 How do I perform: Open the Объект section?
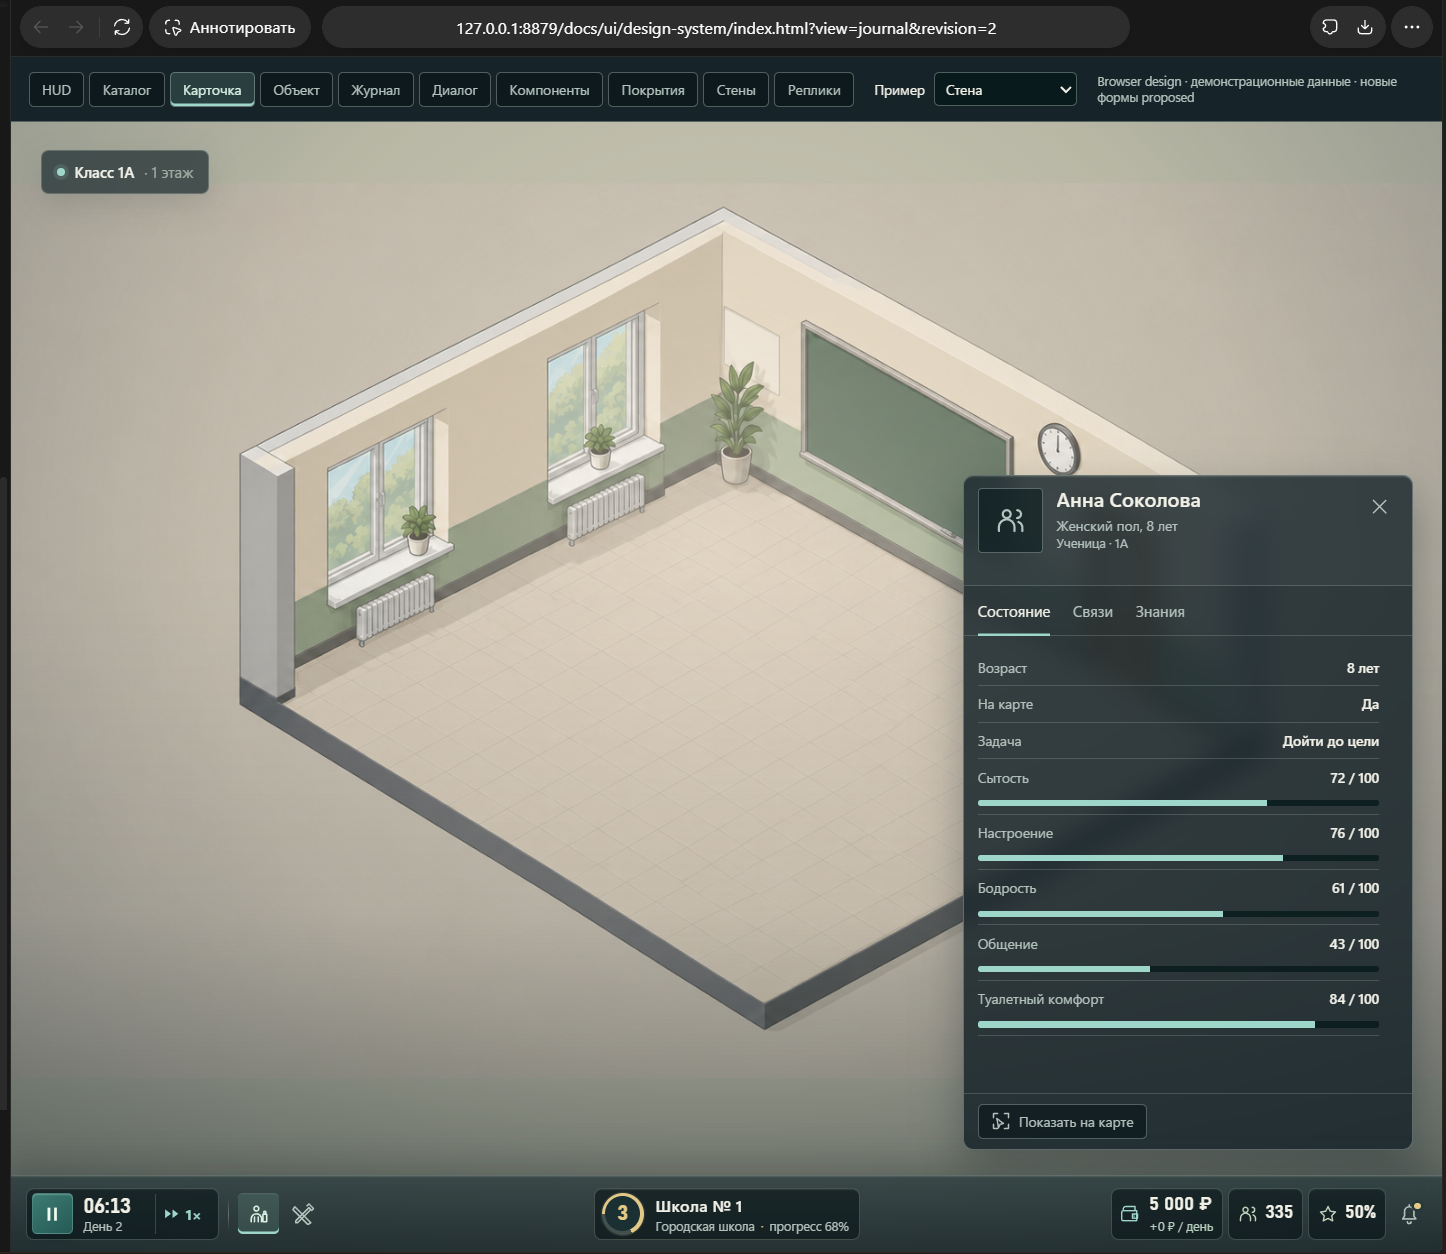point(296,90)
